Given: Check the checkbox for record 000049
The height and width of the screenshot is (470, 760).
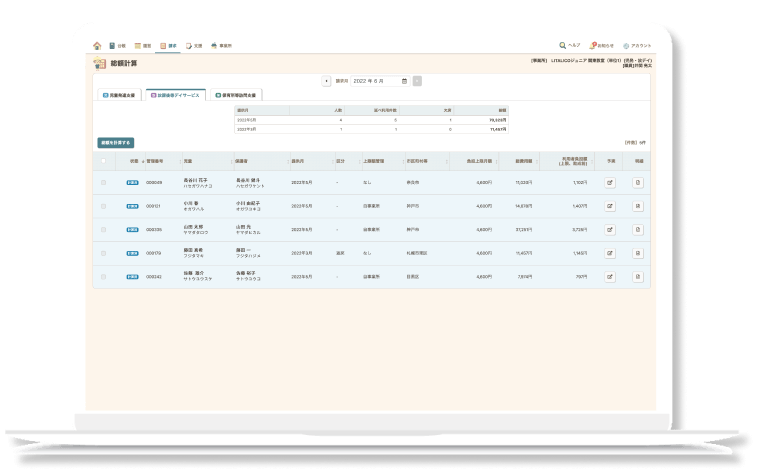Looking at the screenshot, I should point(103,183).
